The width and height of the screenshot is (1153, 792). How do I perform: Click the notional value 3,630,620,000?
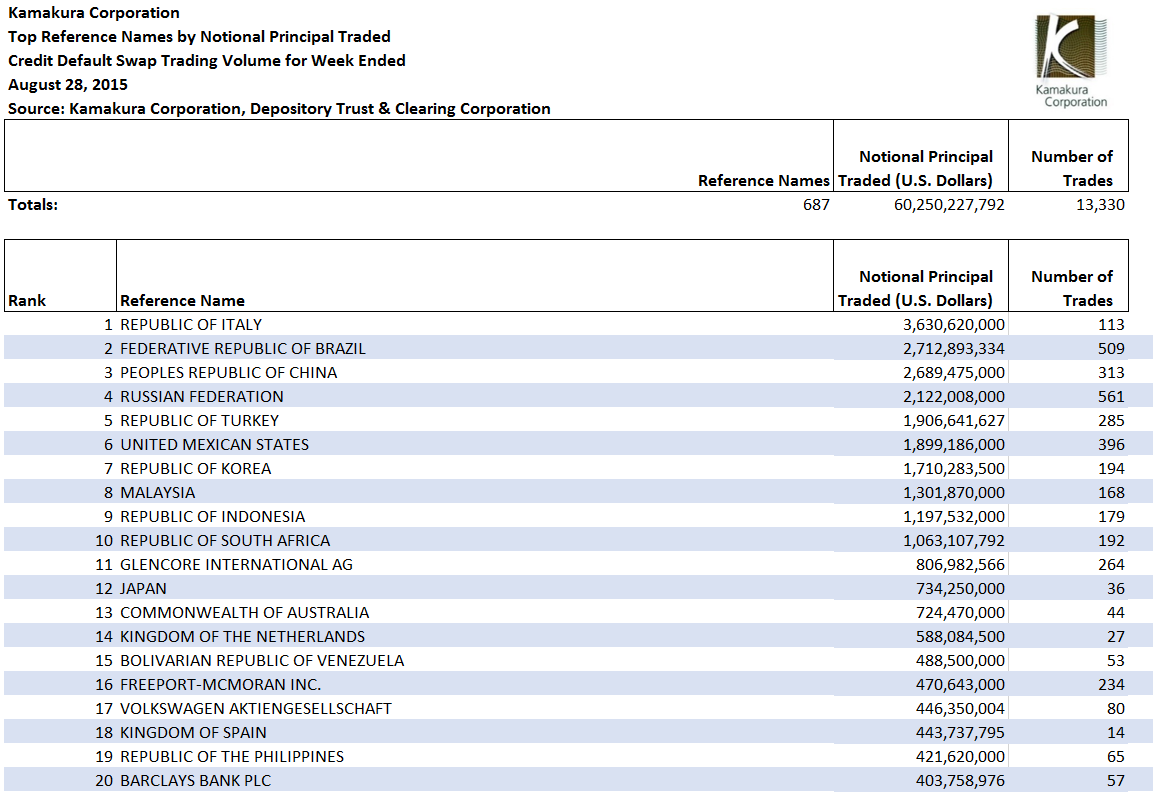pos(954,324)
